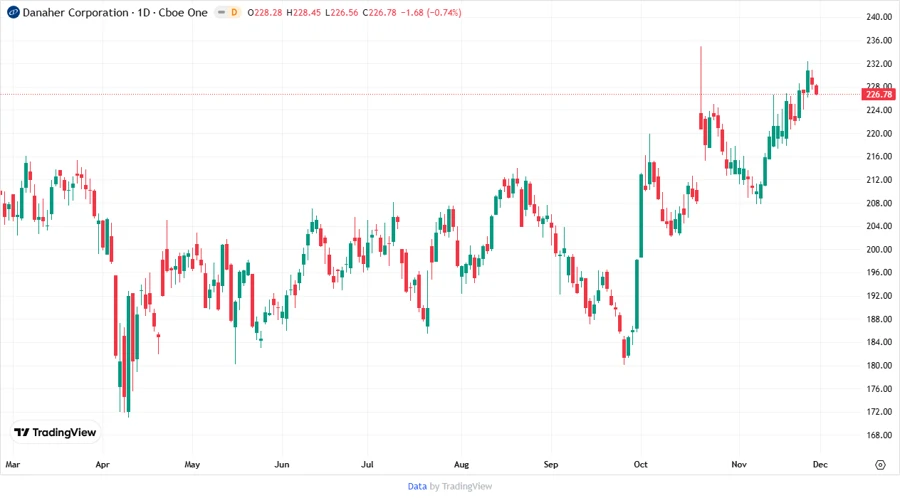The height and width of the screenshot is (498, 900).
Task: Click the Sep label on time axis
Action: click(x=551, y=465)
